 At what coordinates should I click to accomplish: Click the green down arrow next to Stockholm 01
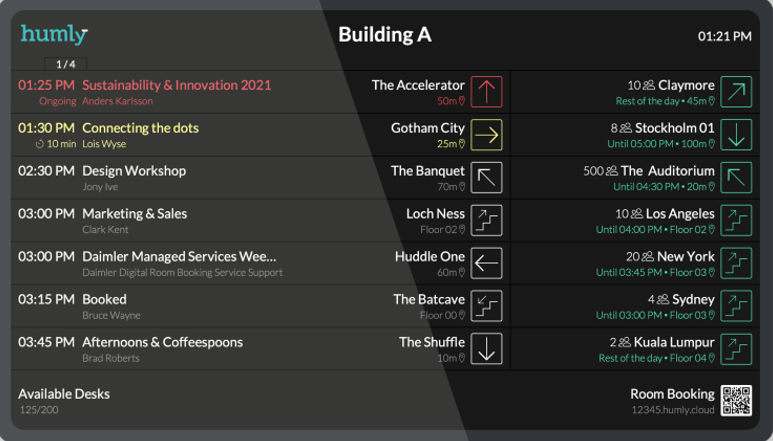736,135
